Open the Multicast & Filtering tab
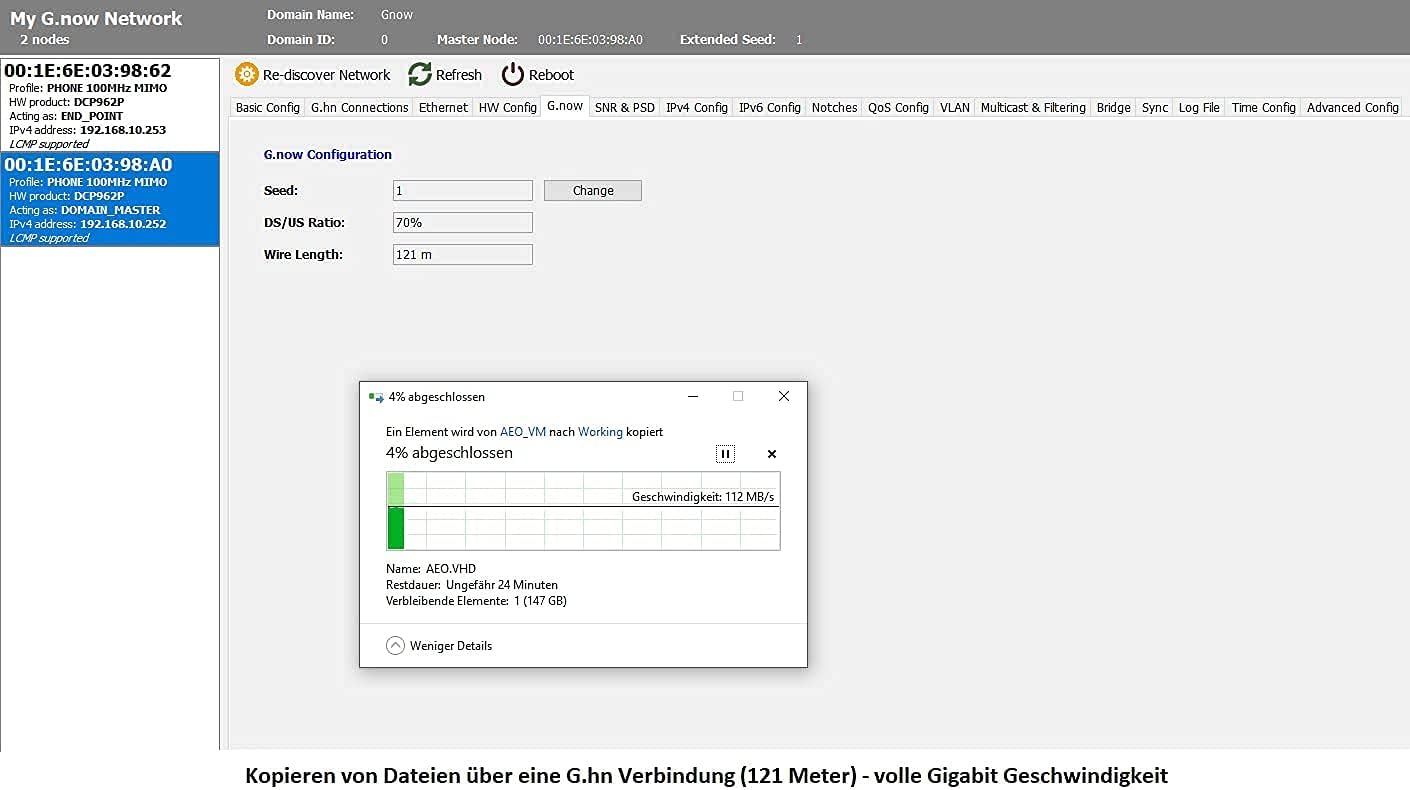The image size is (1410, 790). (x=1032, y=108)
